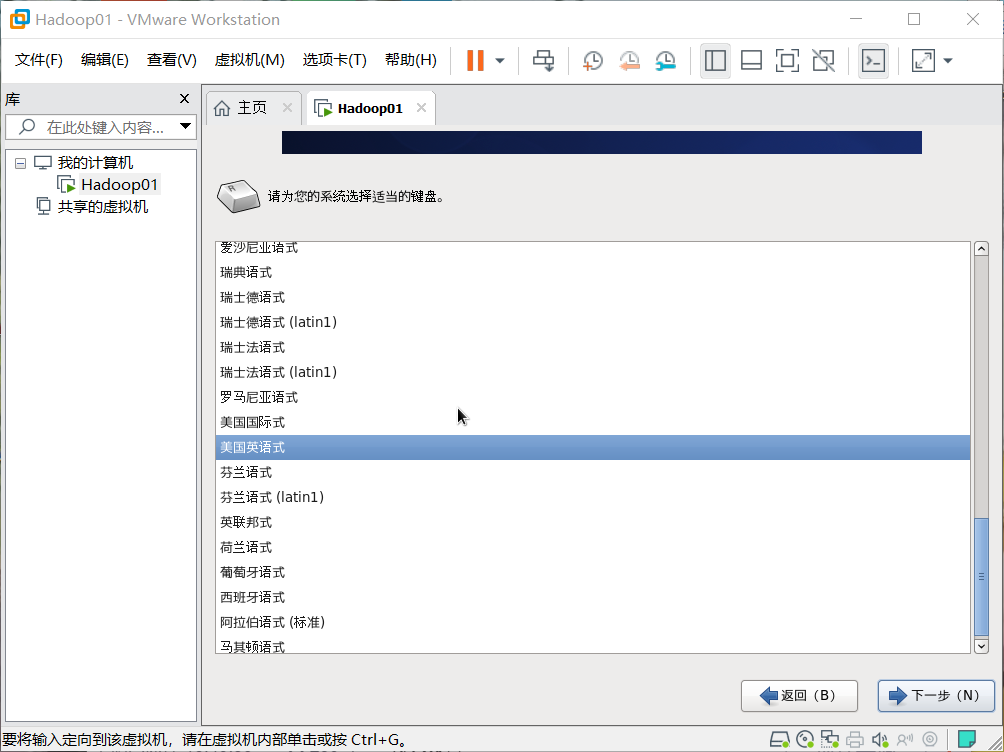Click the message log note icon
The height and width of the screenshot is (752, 1004).
967,739
